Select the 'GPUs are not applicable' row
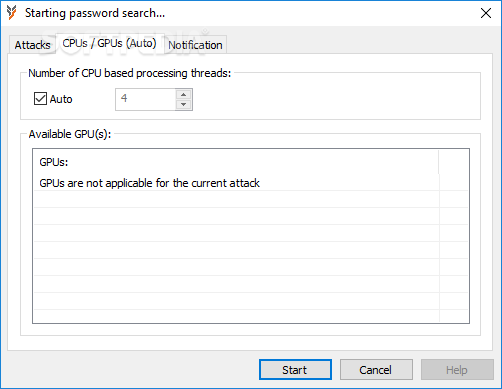The image size is (502, 389). (236, 183)
